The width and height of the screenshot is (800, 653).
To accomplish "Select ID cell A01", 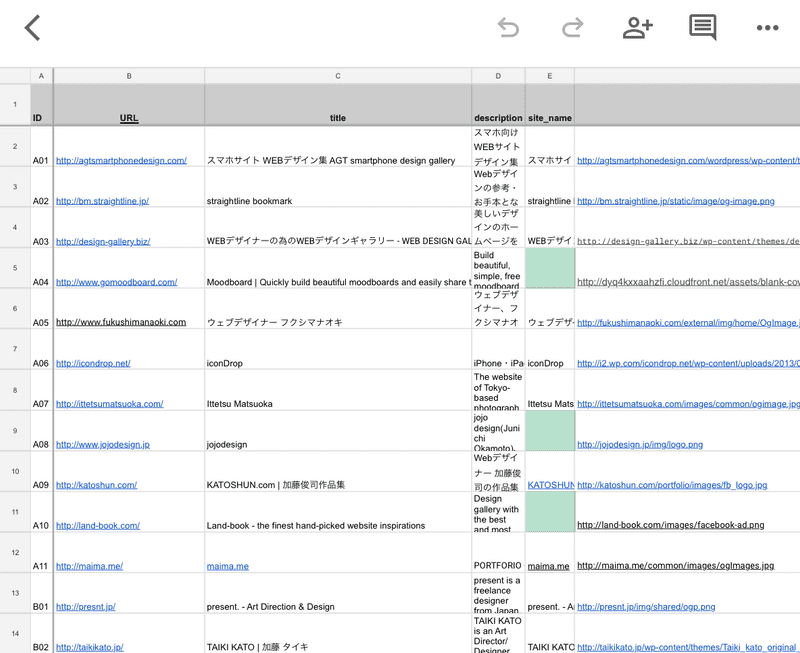I will pyautogui.click(x=41, y=146).
